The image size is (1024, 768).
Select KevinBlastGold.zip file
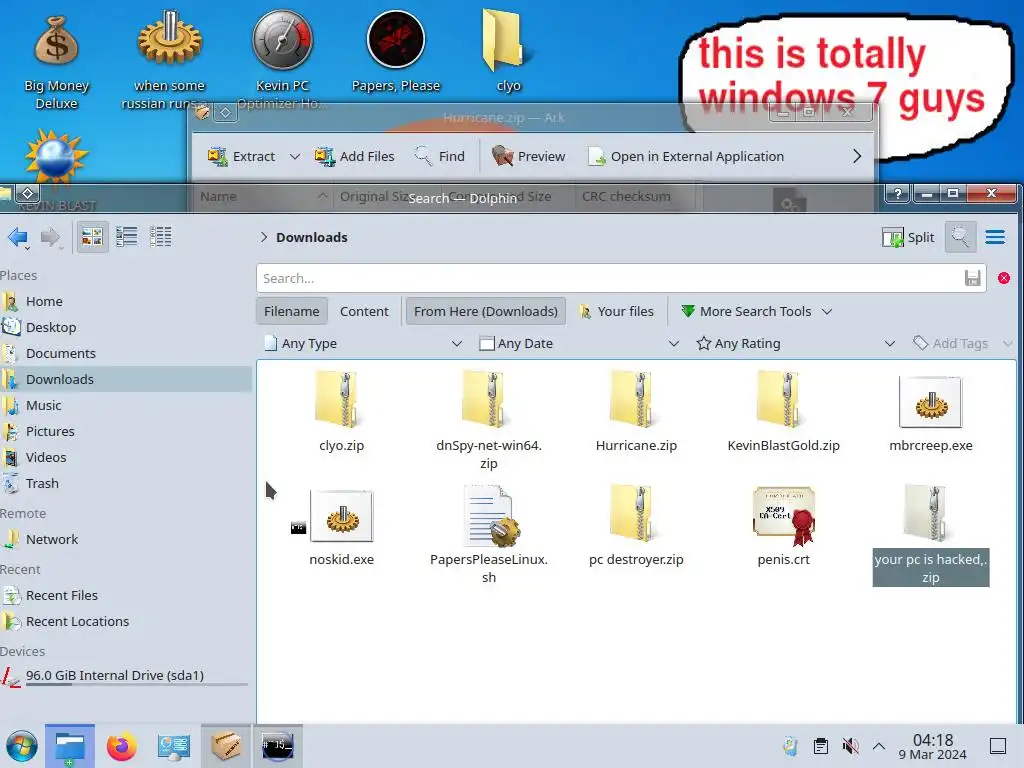[783, 411]
